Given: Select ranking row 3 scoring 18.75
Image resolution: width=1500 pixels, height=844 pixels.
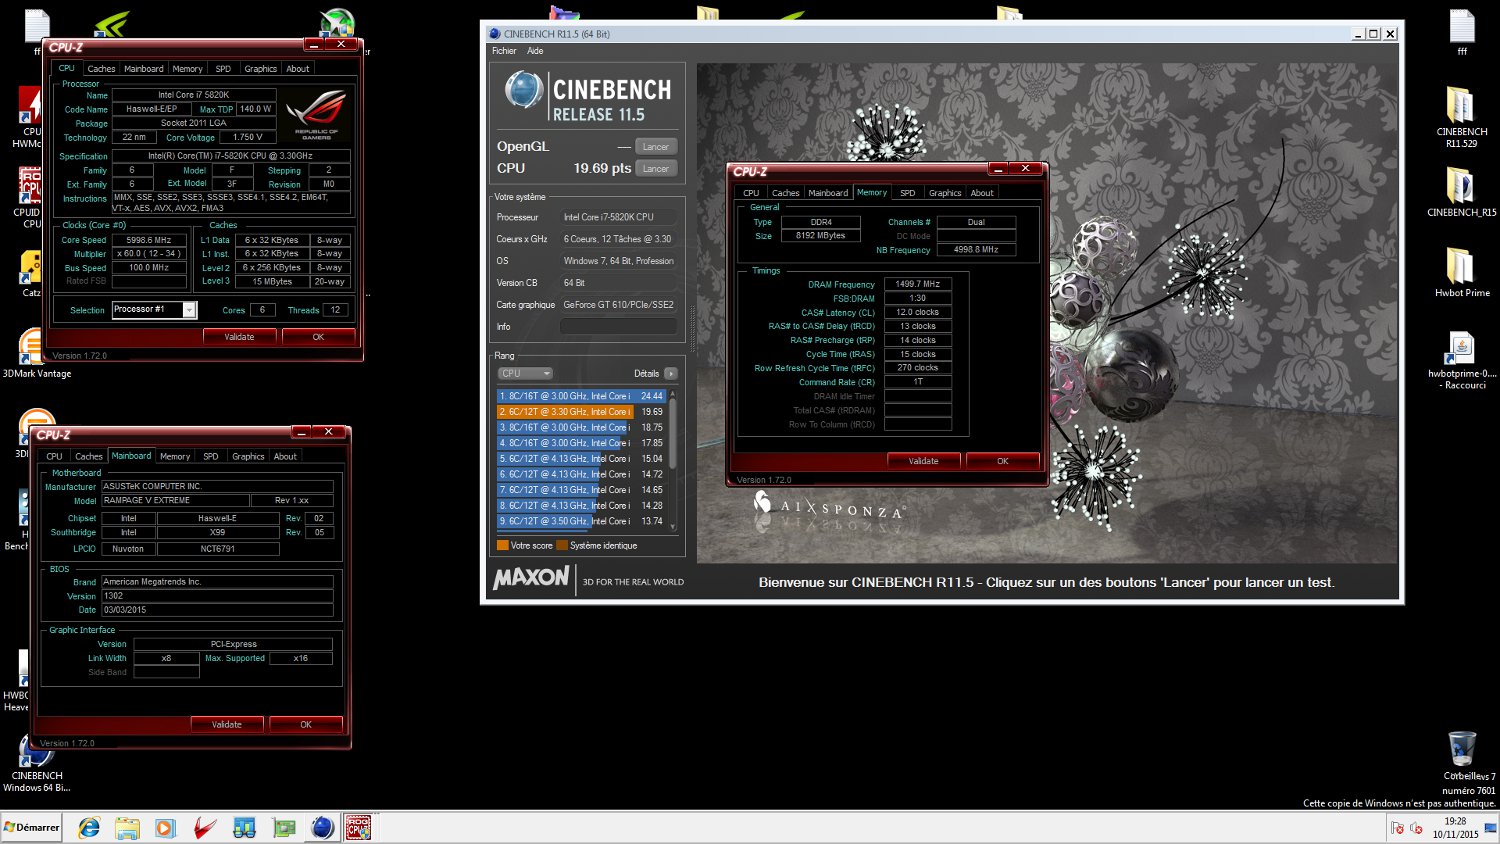Looking at the screenshot, I should pos(581,427).
